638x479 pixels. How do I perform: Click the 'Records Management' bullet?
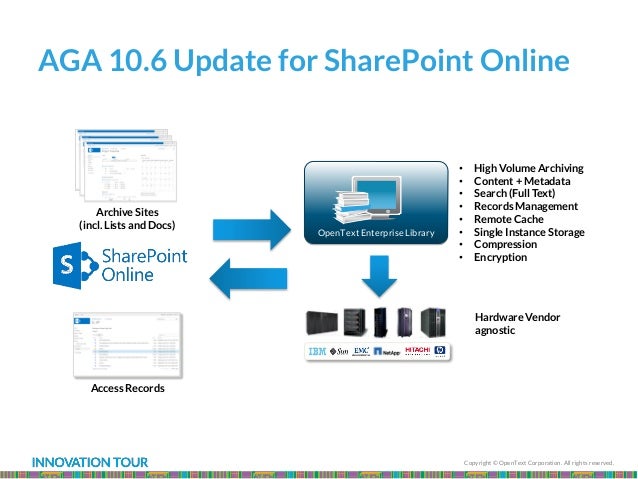pos(526,206)
